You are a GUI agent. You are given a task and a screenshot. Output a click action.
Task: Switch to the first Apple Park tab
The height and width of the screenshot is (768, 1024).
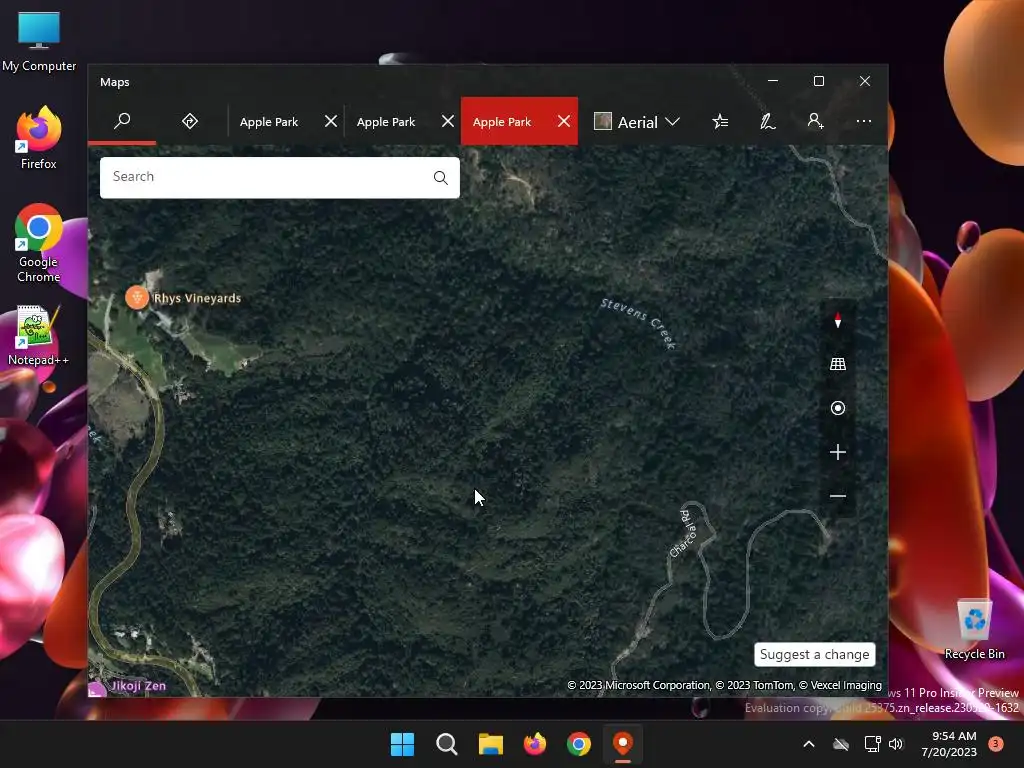click(x=269, y=122)
